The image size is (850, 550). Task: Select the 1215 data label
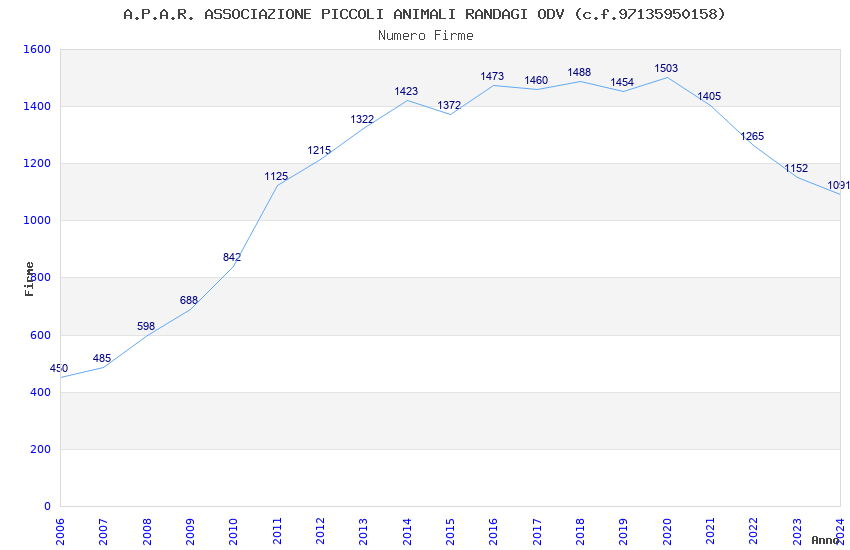319,151
